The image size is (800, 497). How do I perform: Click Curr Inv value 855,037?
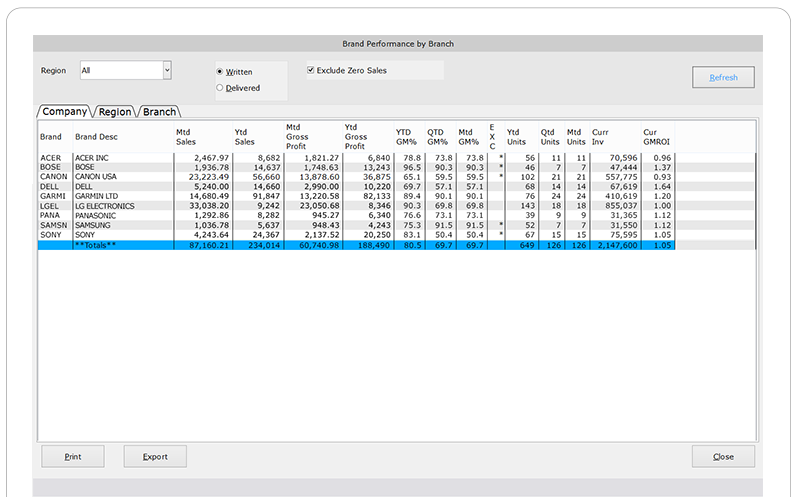621,206
